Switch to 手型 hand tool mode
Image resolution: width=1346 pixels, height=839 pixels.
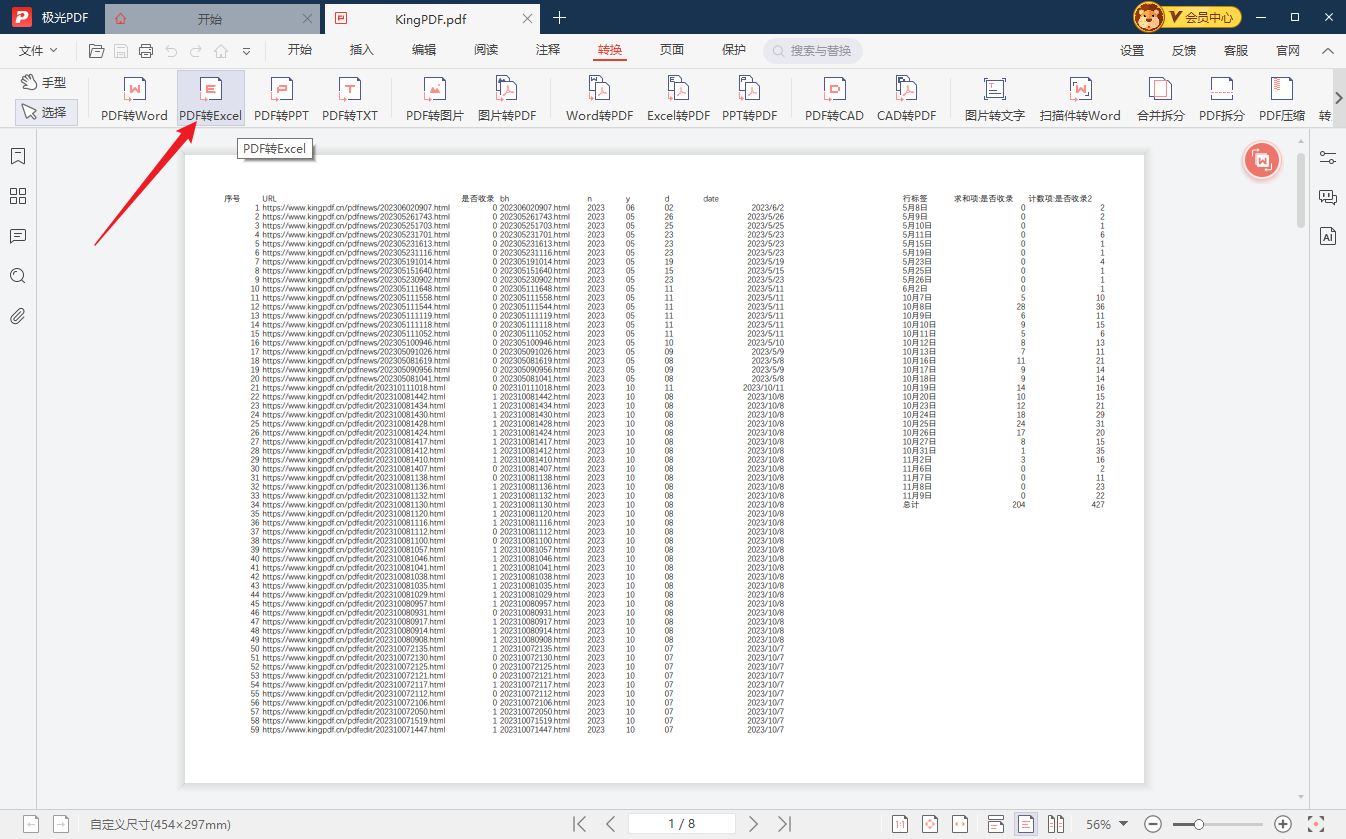click(46, 82)
